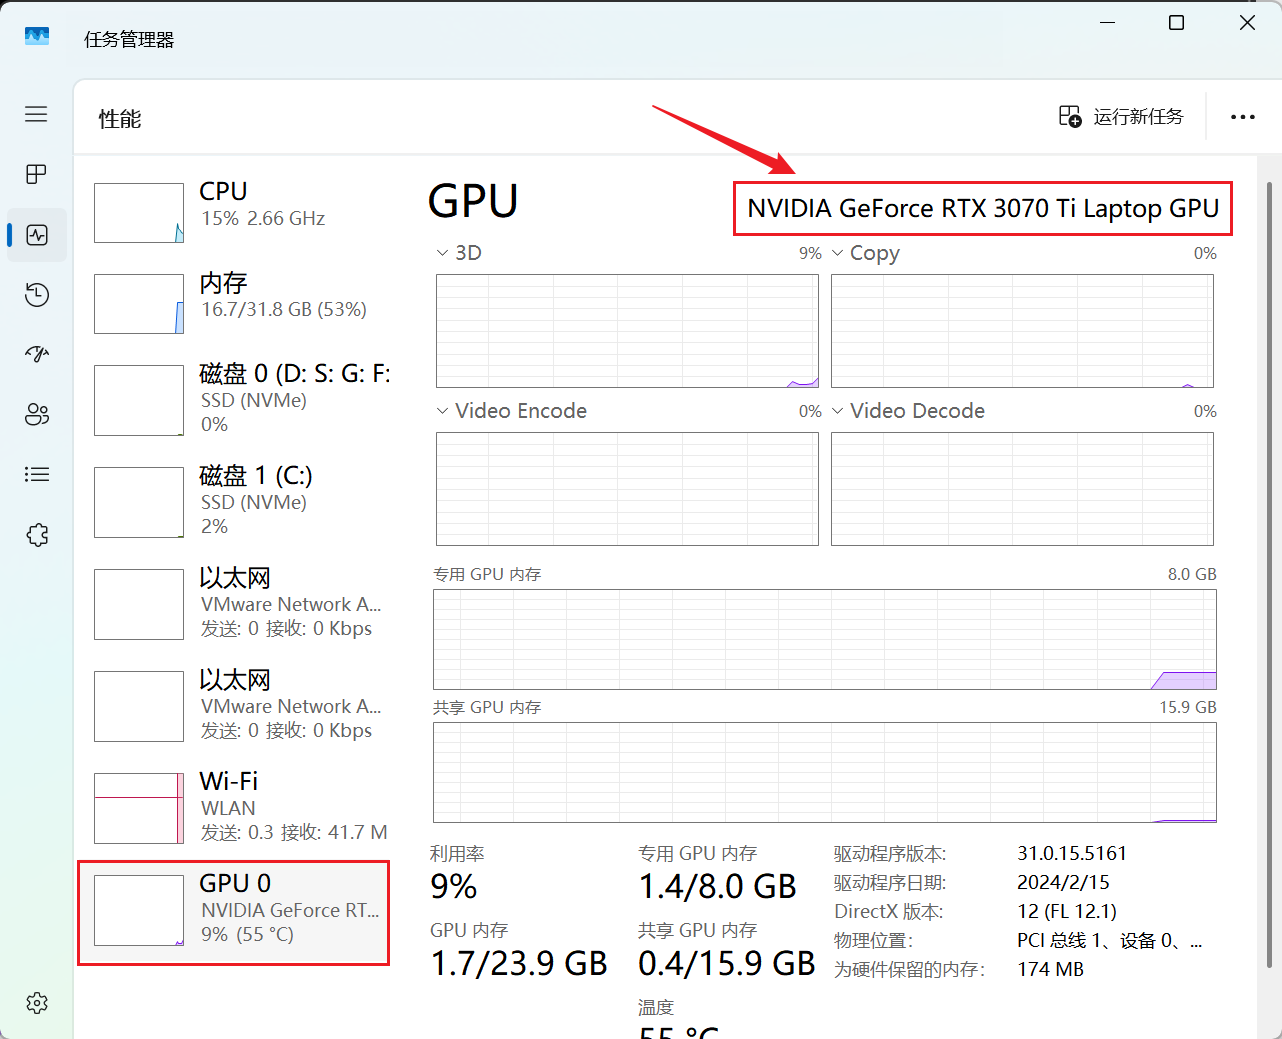The image size is (1282, 1039).
Task: Select the 内存 (Memory) item
Action: pos(234,303)
